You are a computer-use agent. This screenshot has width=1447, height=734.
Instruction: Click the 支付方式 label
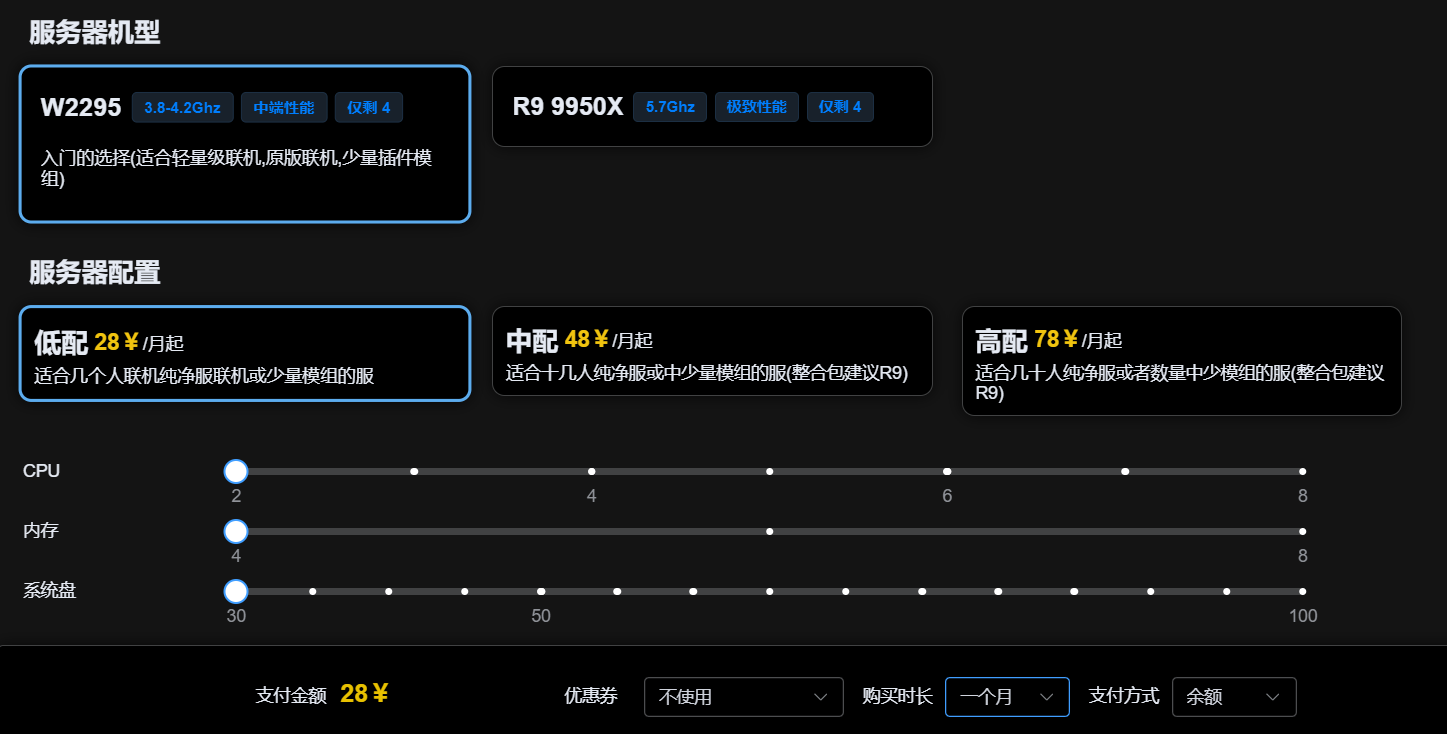(1124, 696)
